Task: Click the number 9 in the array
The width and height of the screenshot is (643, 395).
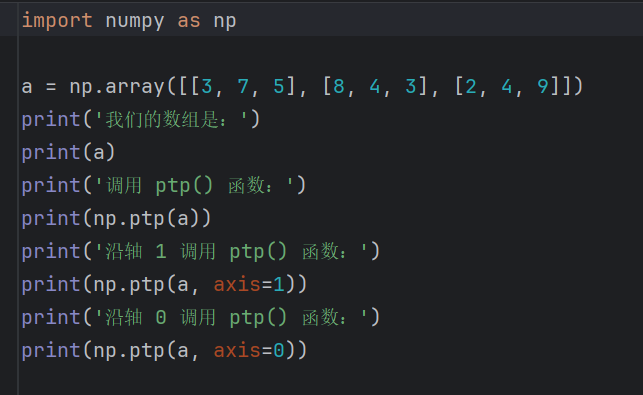Action: tap(543, 87)
